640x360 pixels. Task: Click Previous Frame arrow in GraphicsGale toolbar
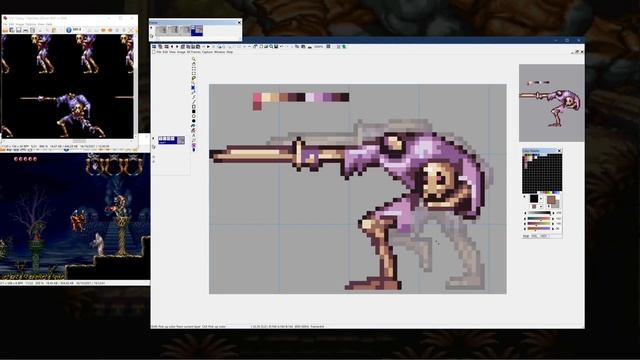(x=172, y=47)
